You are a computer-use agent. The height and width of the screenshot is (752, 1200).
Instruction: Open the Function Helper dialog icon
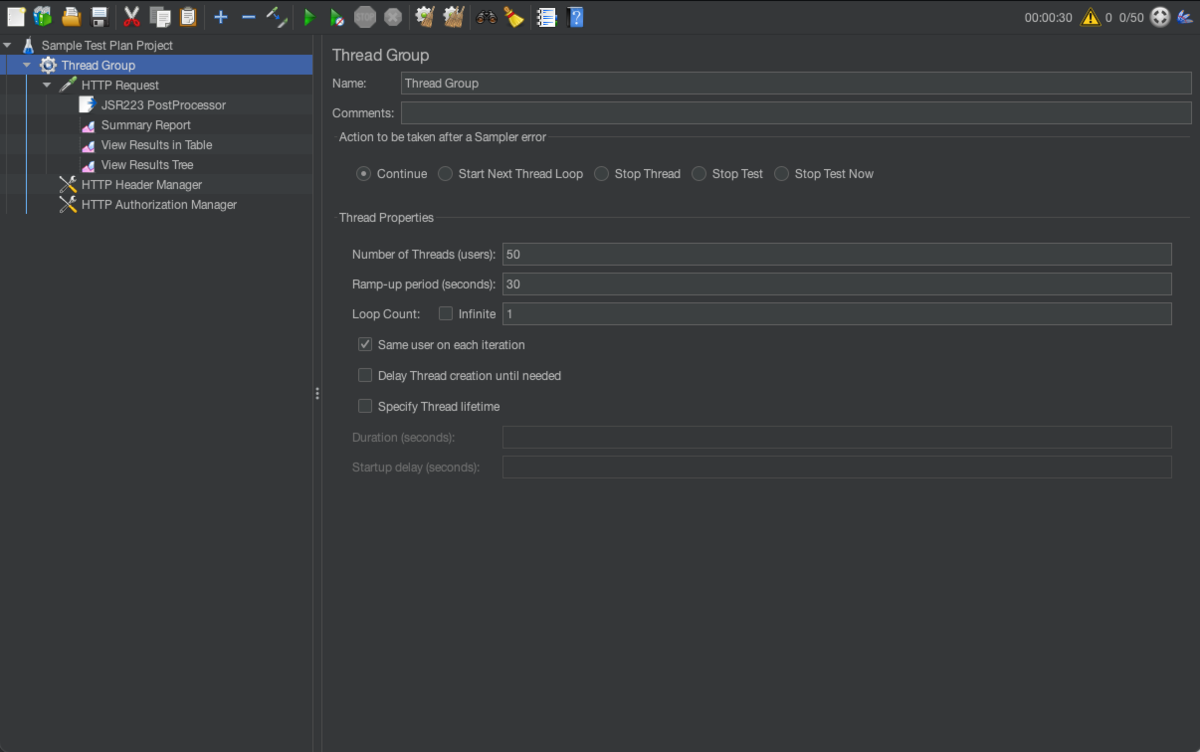coord(546,17)
